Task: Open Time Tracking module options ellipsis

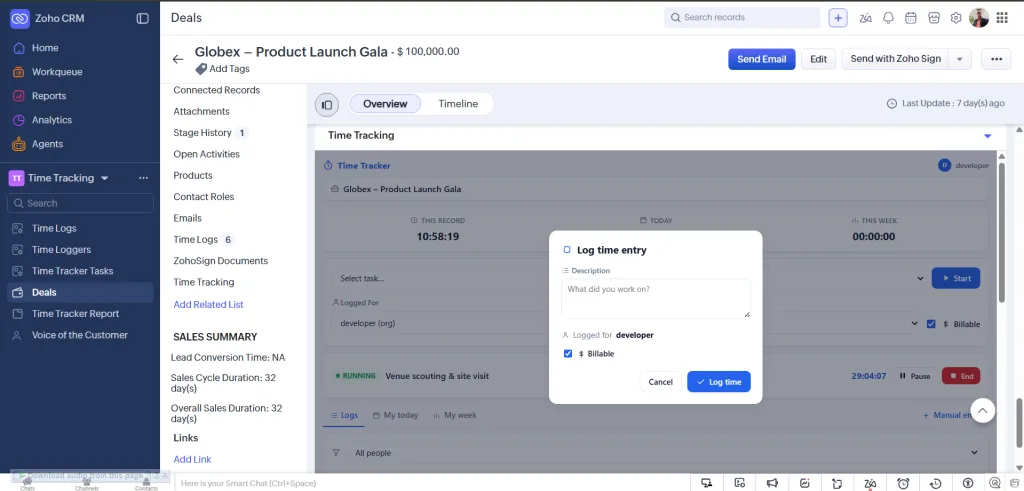Action: [x=144, y=178]
